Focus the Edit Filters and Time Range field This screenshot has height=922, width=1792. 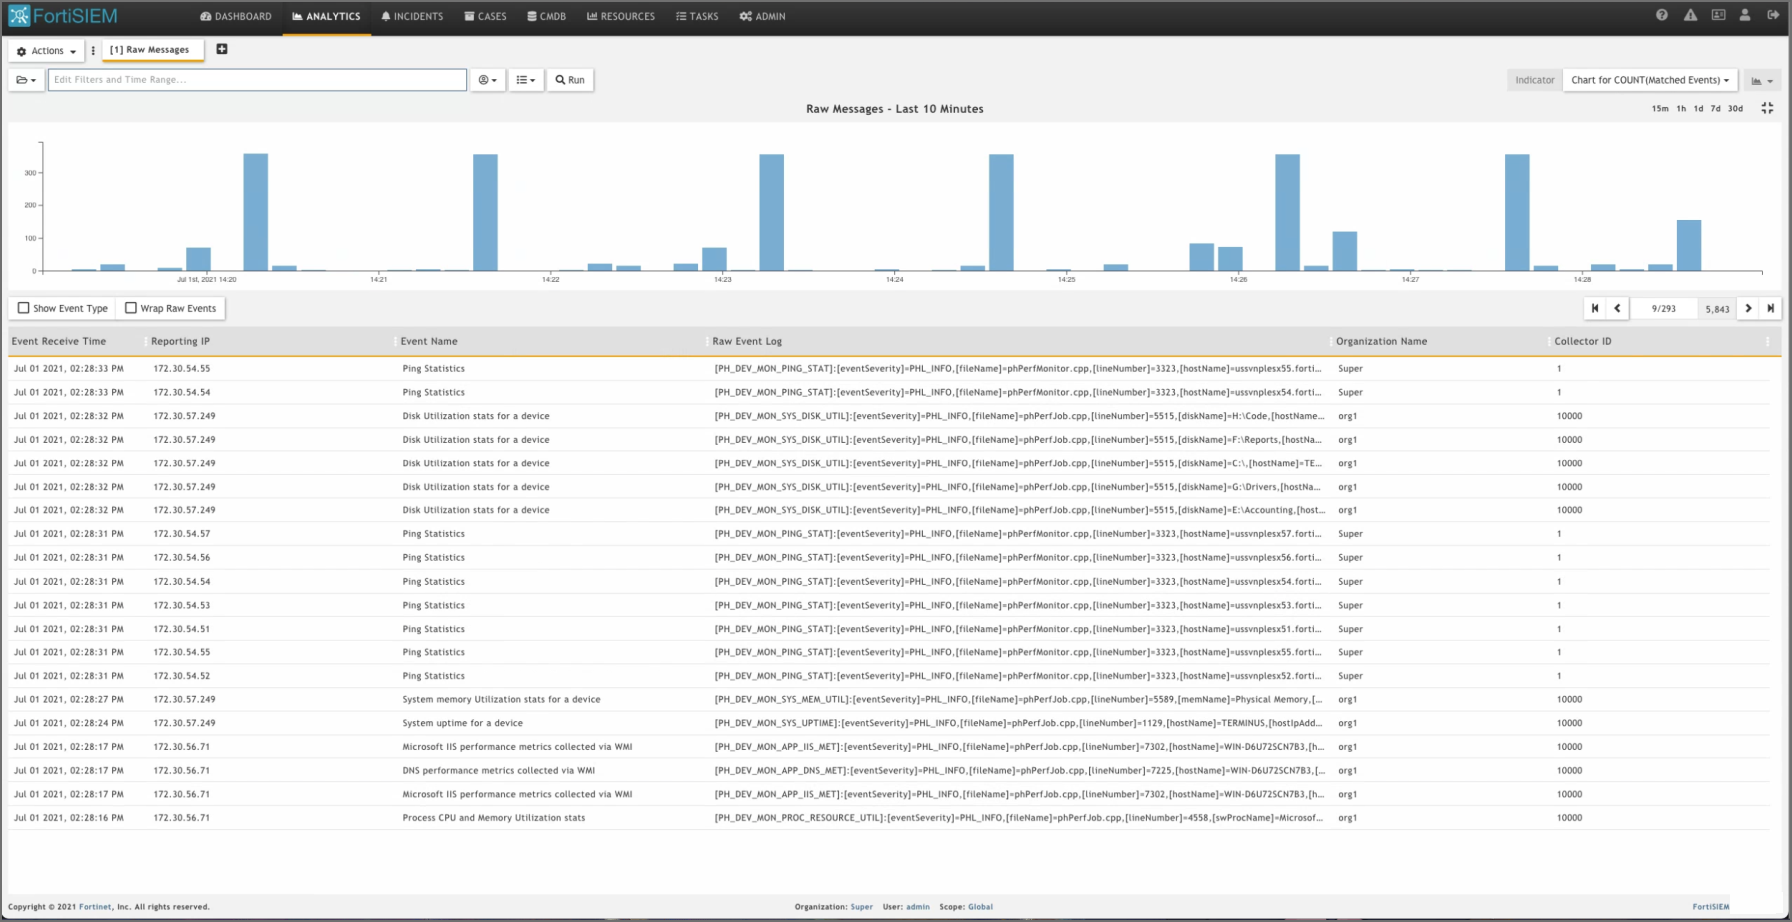257,80
